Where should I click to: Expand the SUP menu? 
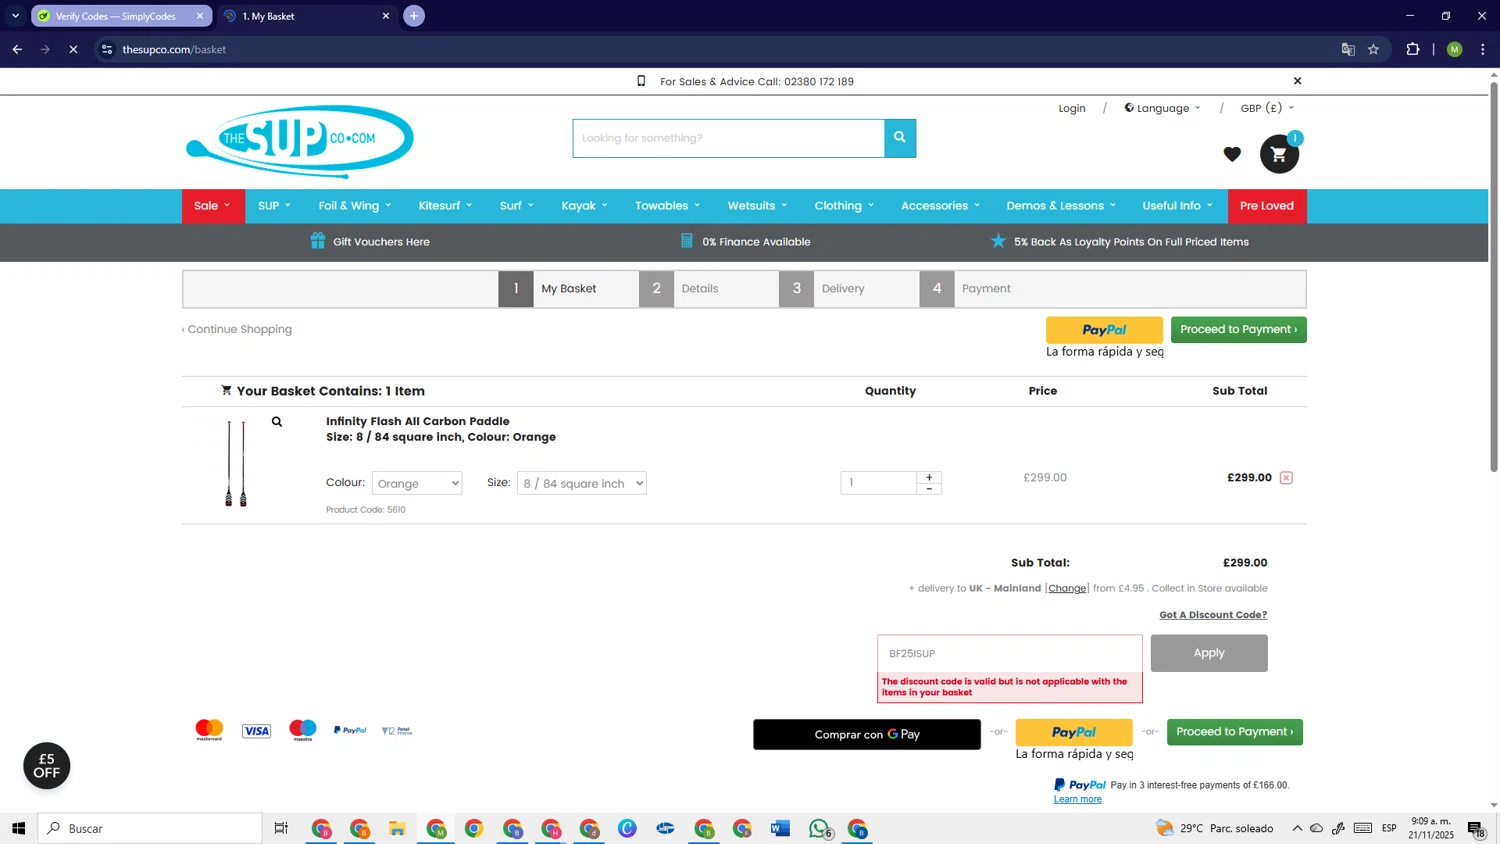click(x=274, y=206)
